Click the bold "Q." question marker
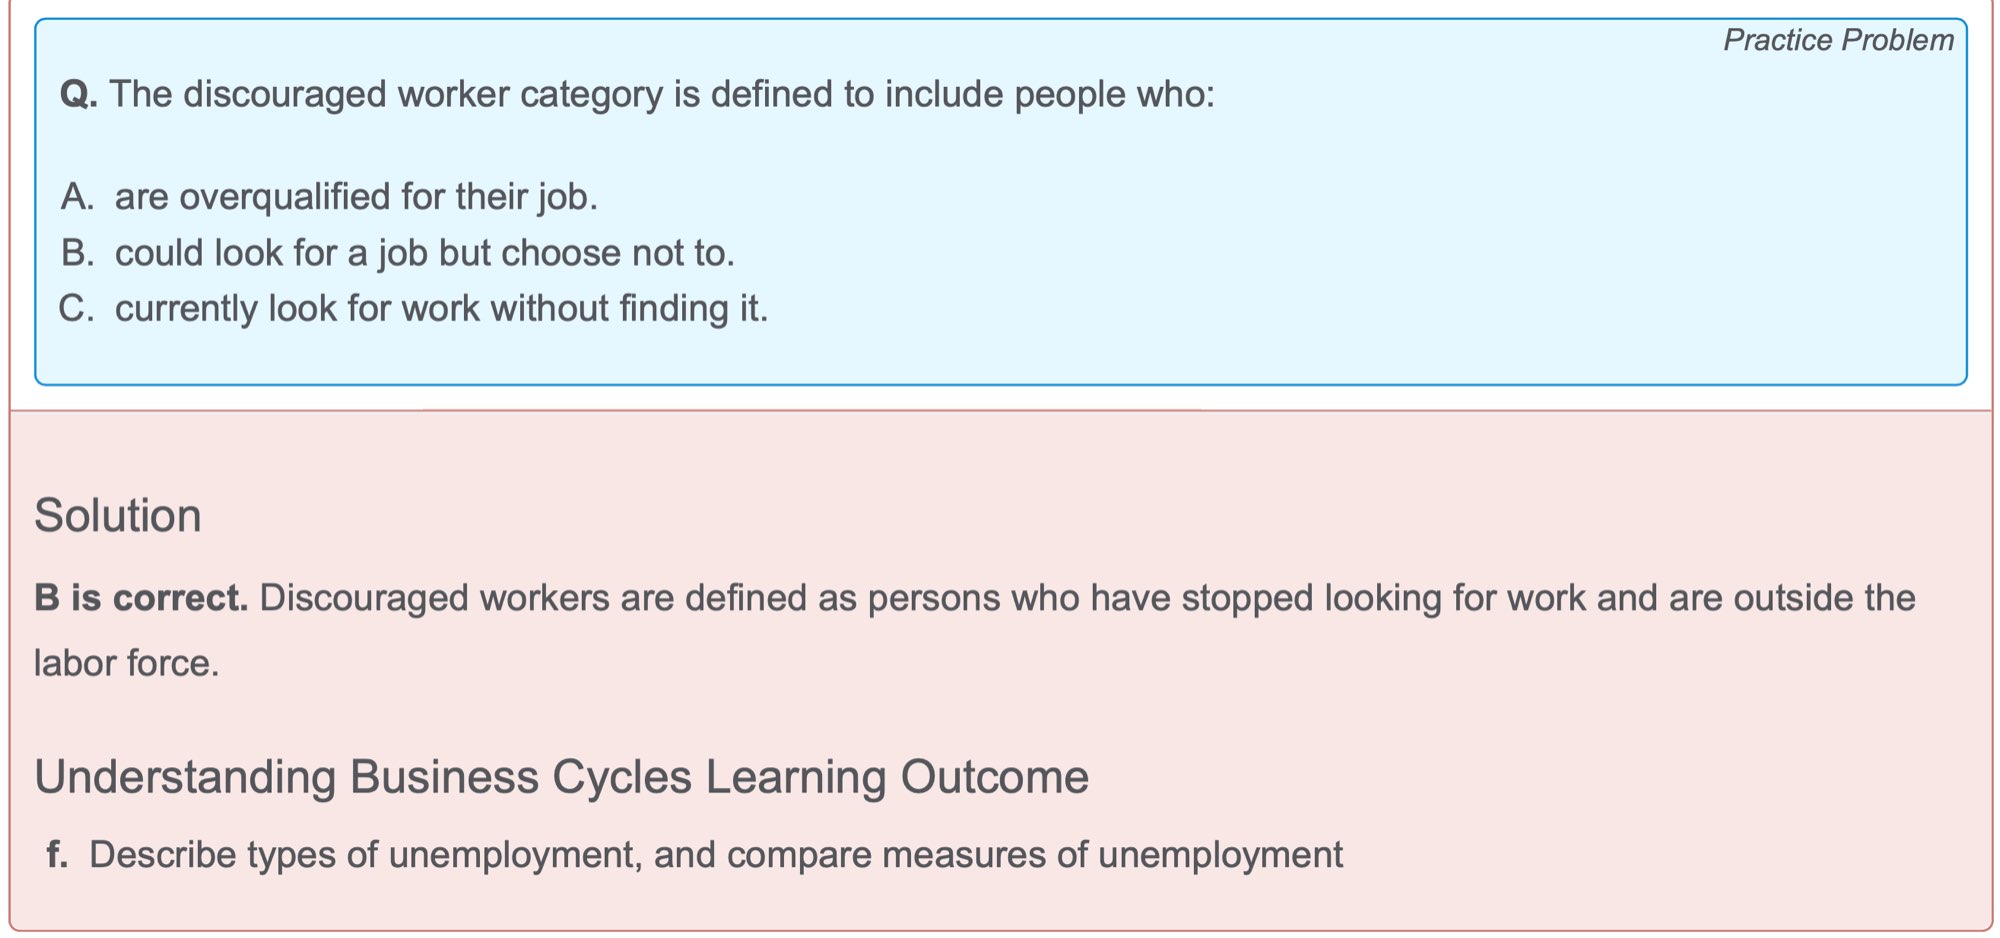 (79, 94)
